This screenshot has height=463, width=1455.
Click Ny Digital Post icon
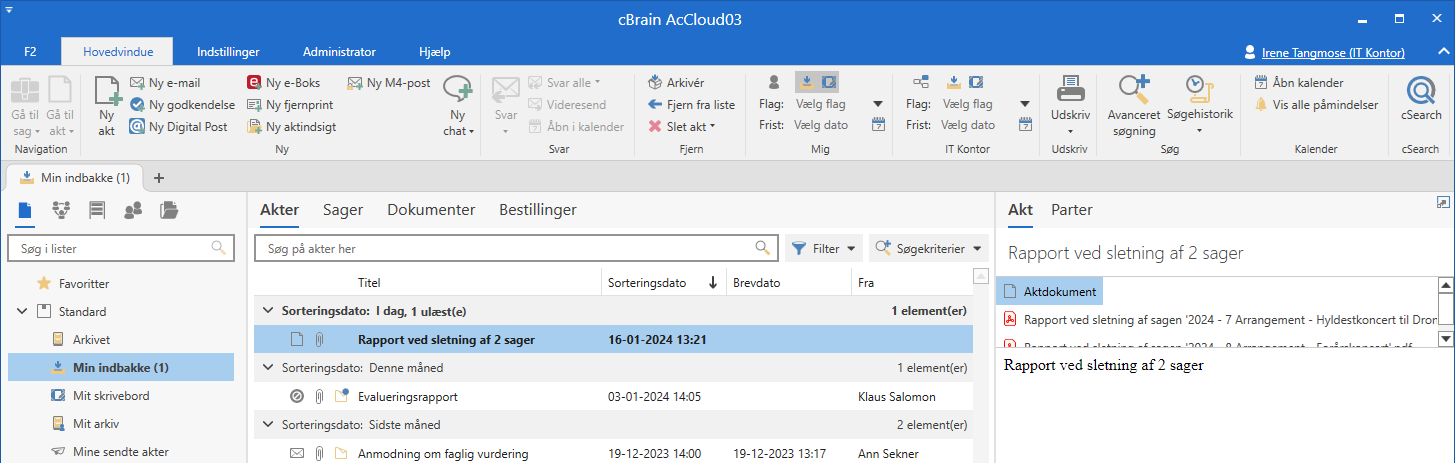[x=137, y=127]
